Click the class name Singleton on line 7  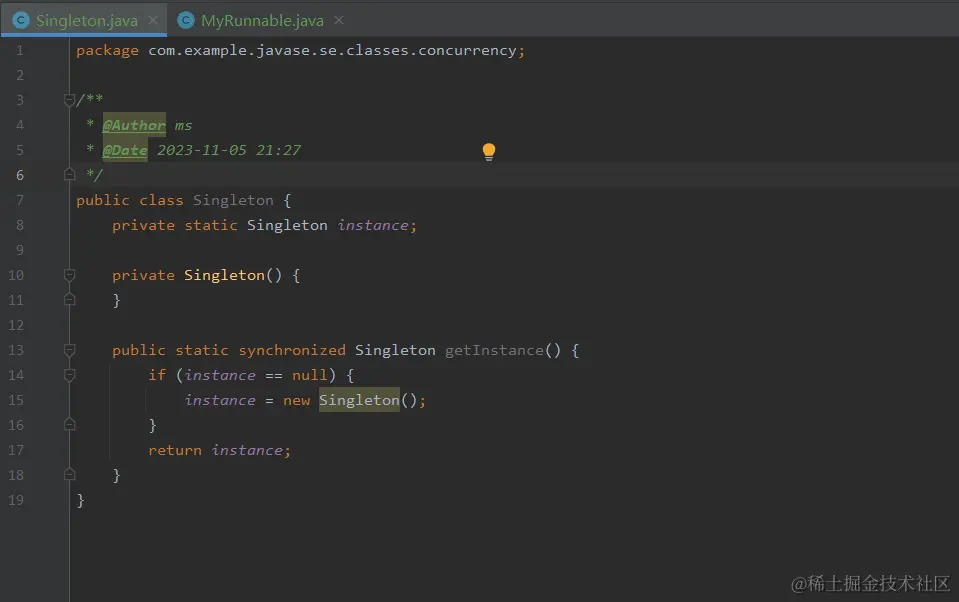point(233,200)
